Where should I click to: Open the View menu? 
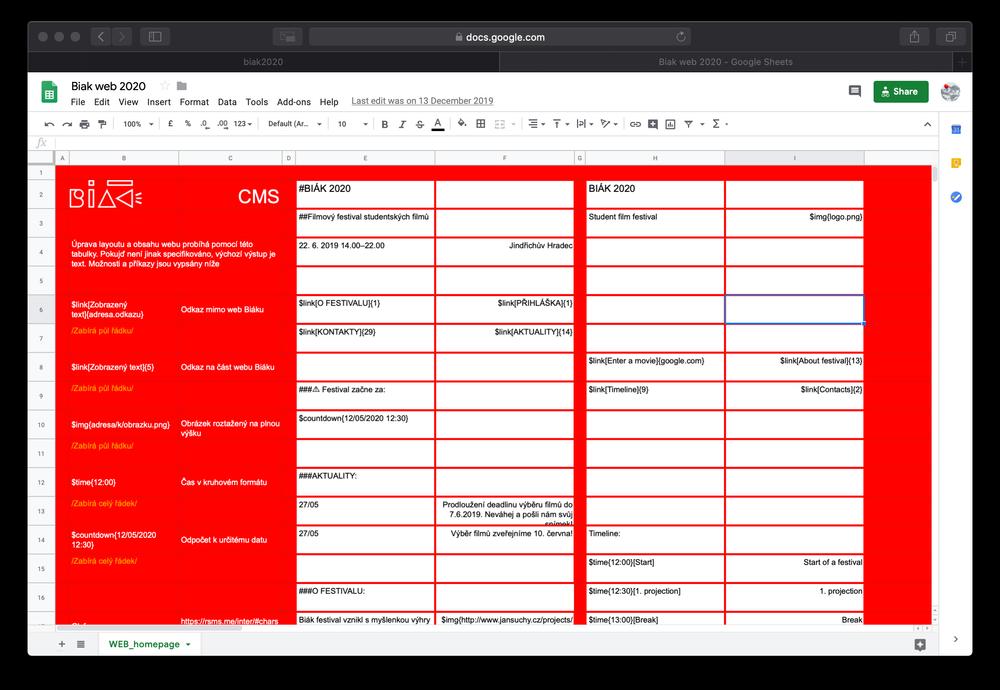128,102
